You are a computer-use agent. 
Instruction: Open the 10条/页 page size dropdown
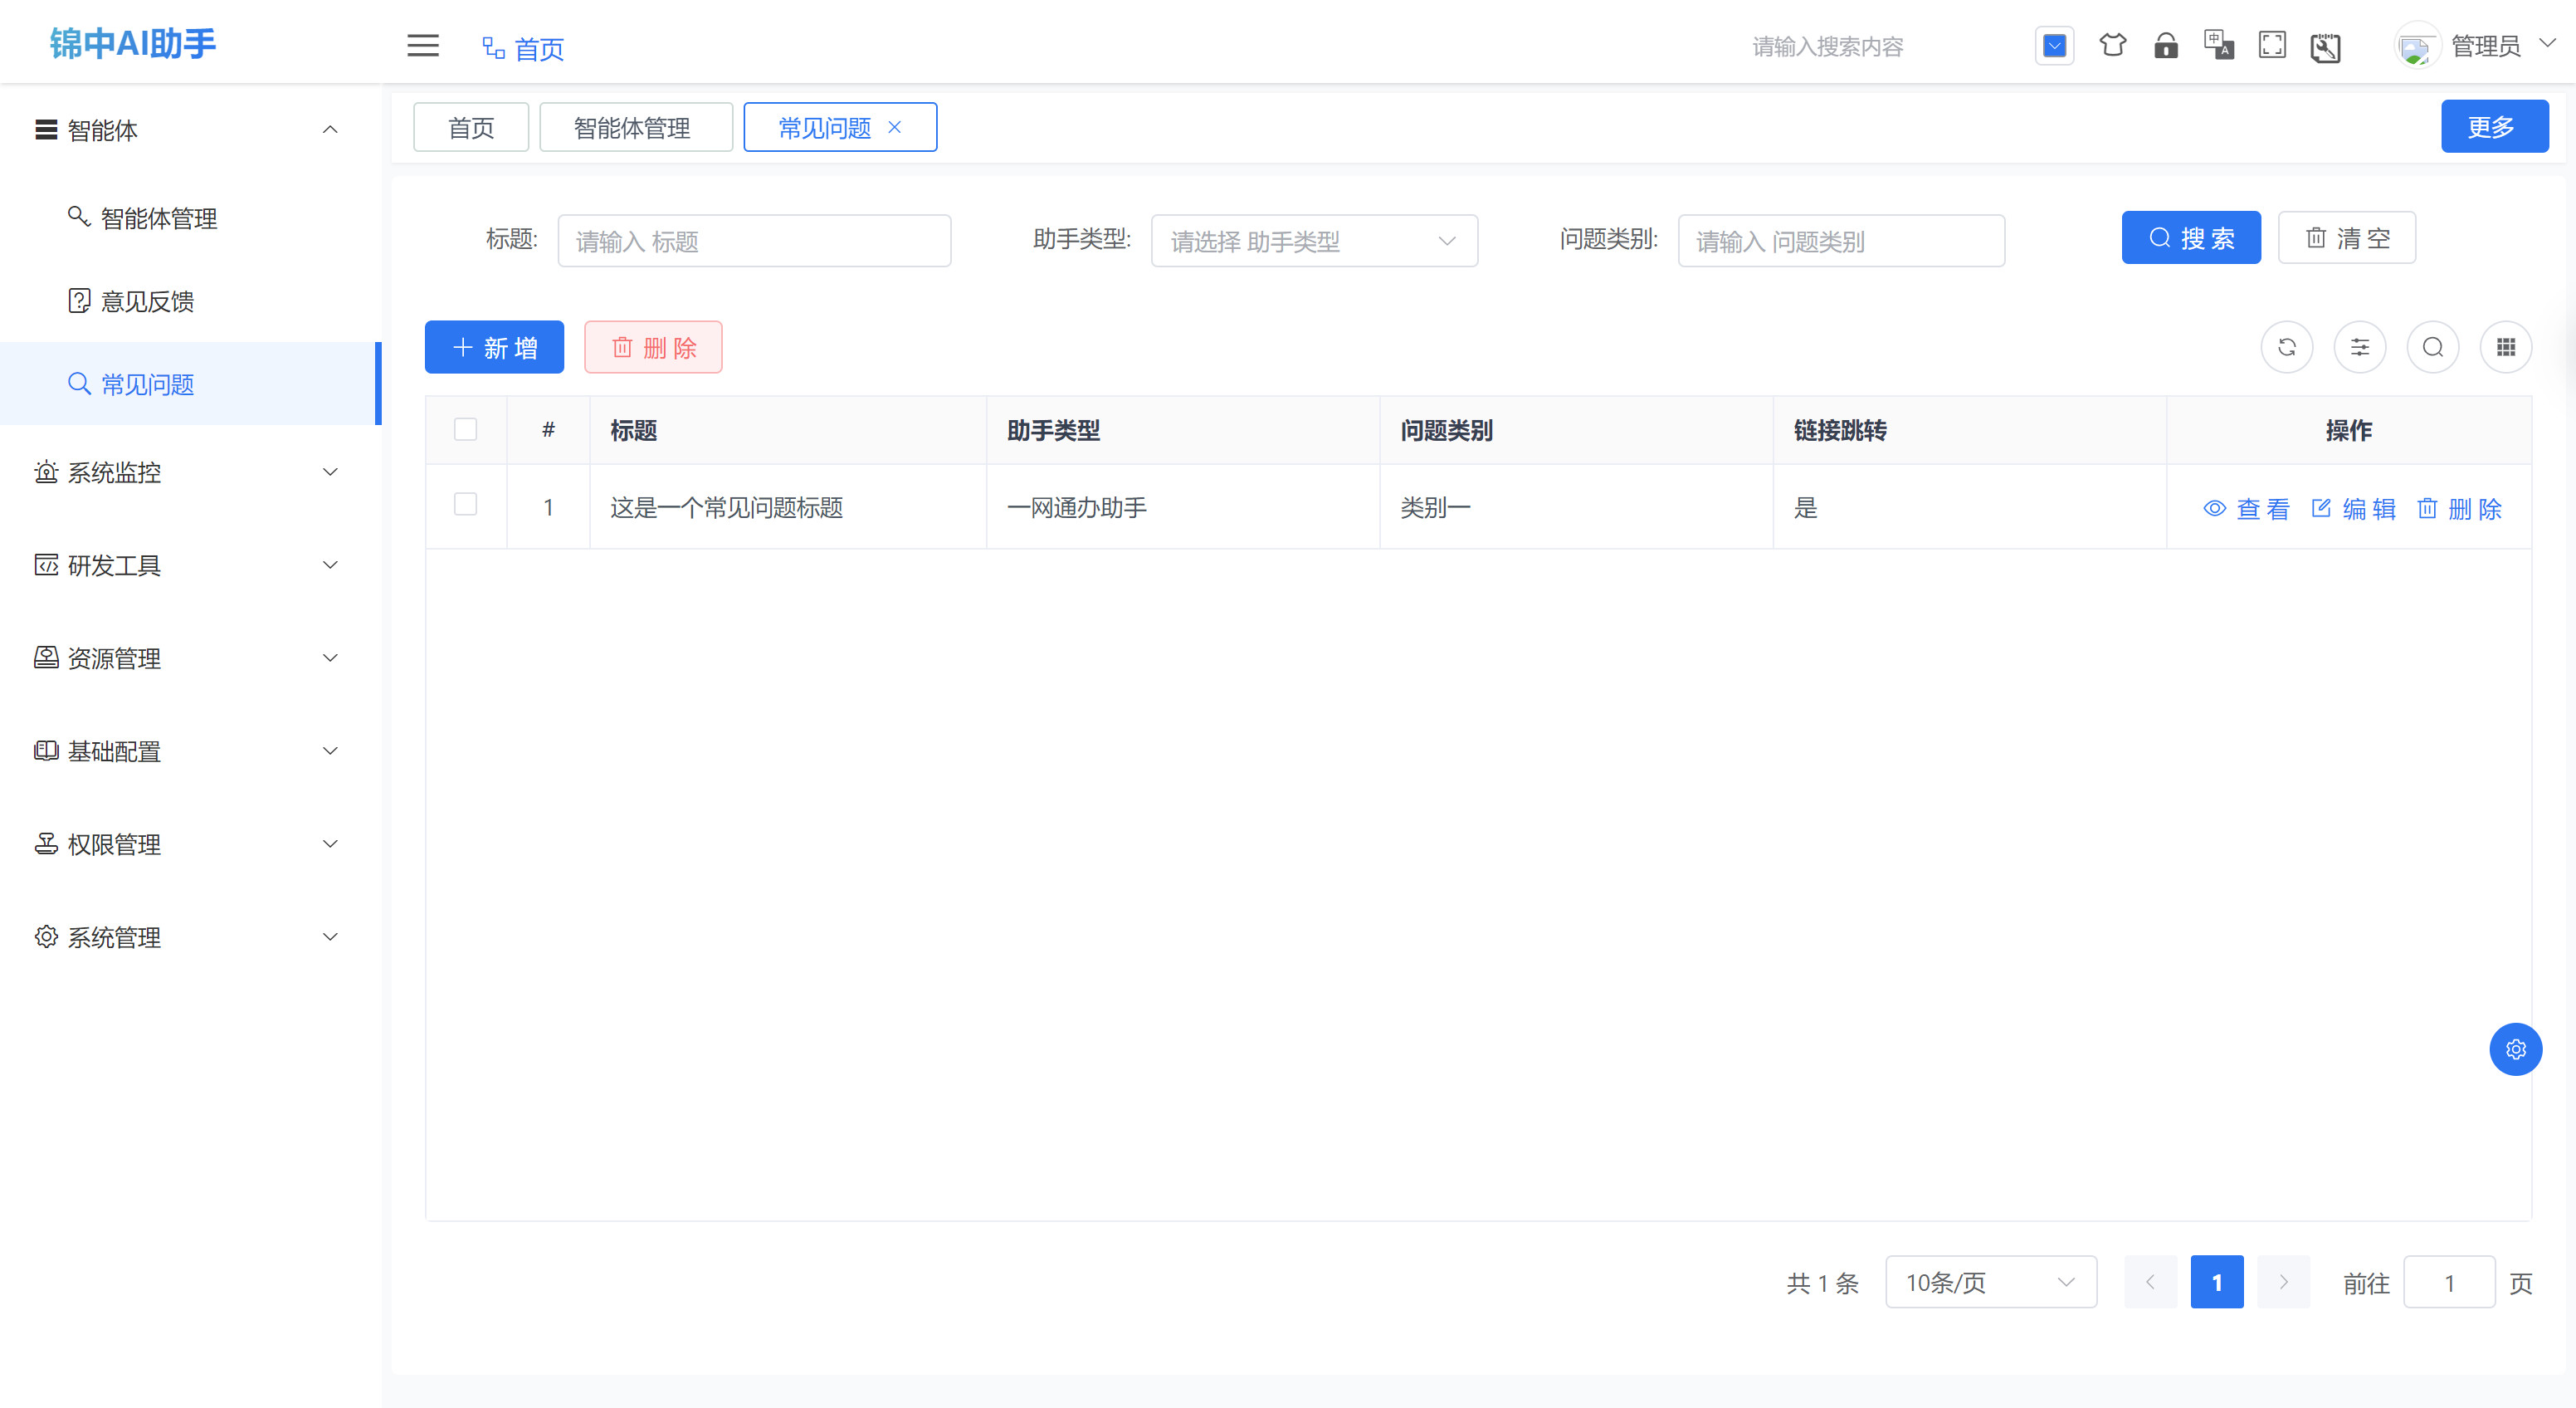coord(1990,1282)
